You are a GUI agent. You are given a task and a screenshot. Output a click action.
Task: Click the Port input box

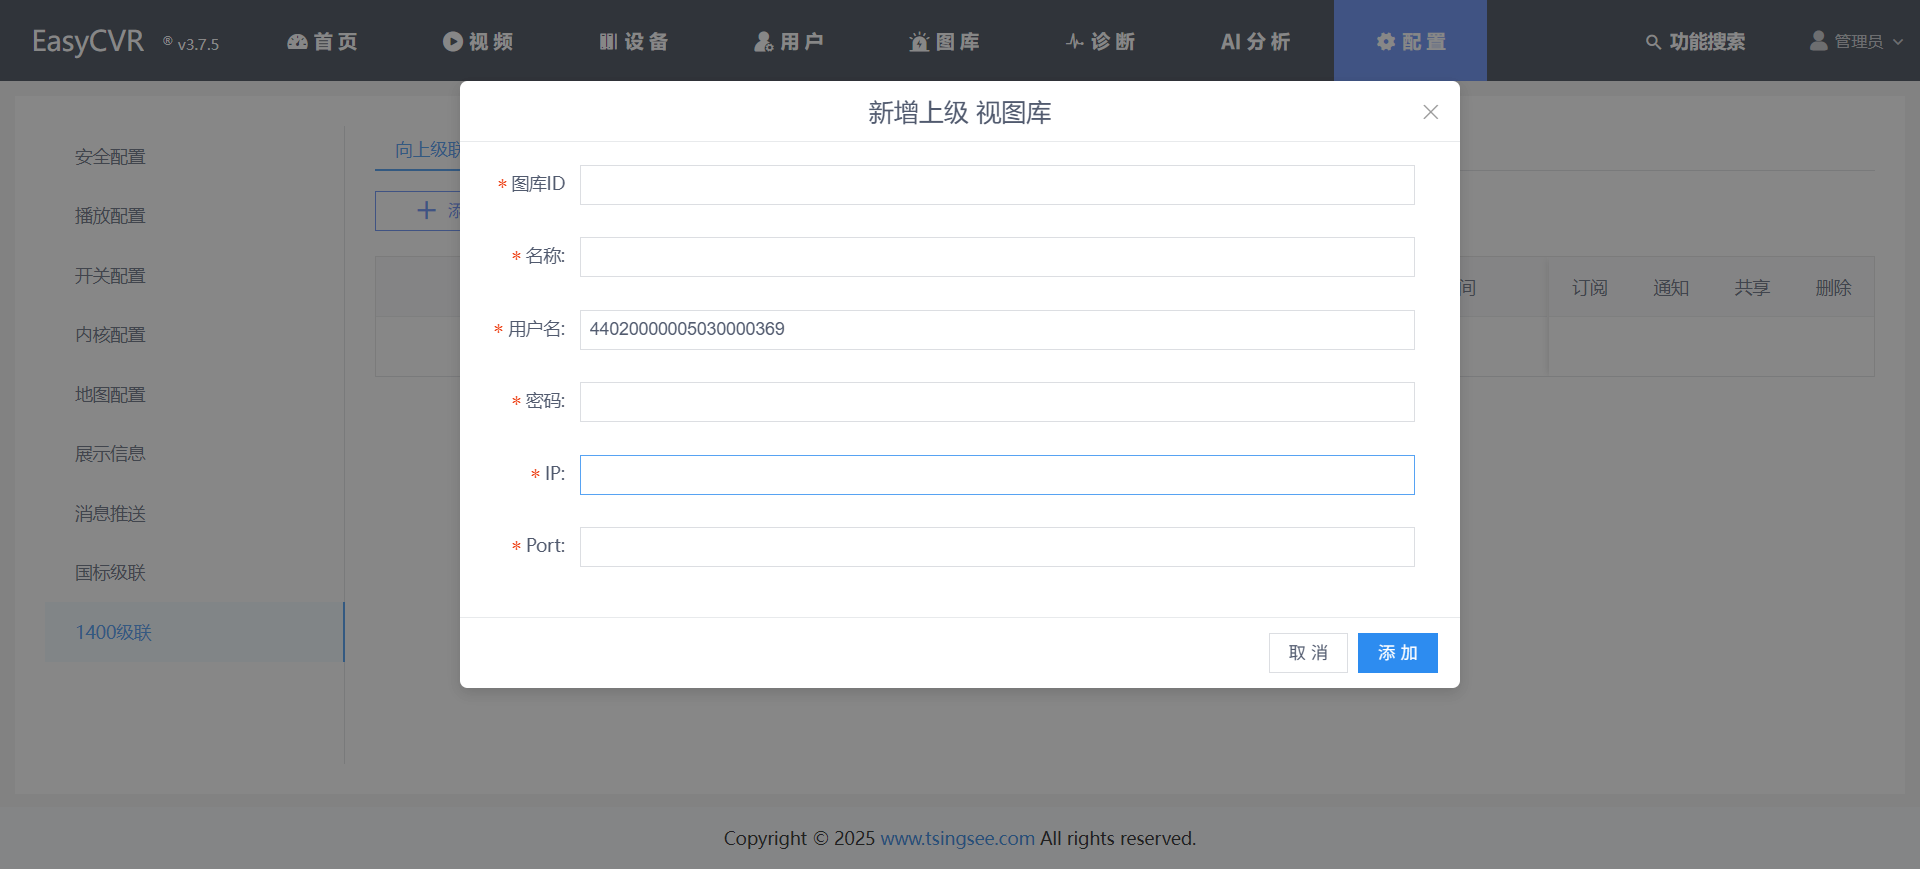click(996, 547)
